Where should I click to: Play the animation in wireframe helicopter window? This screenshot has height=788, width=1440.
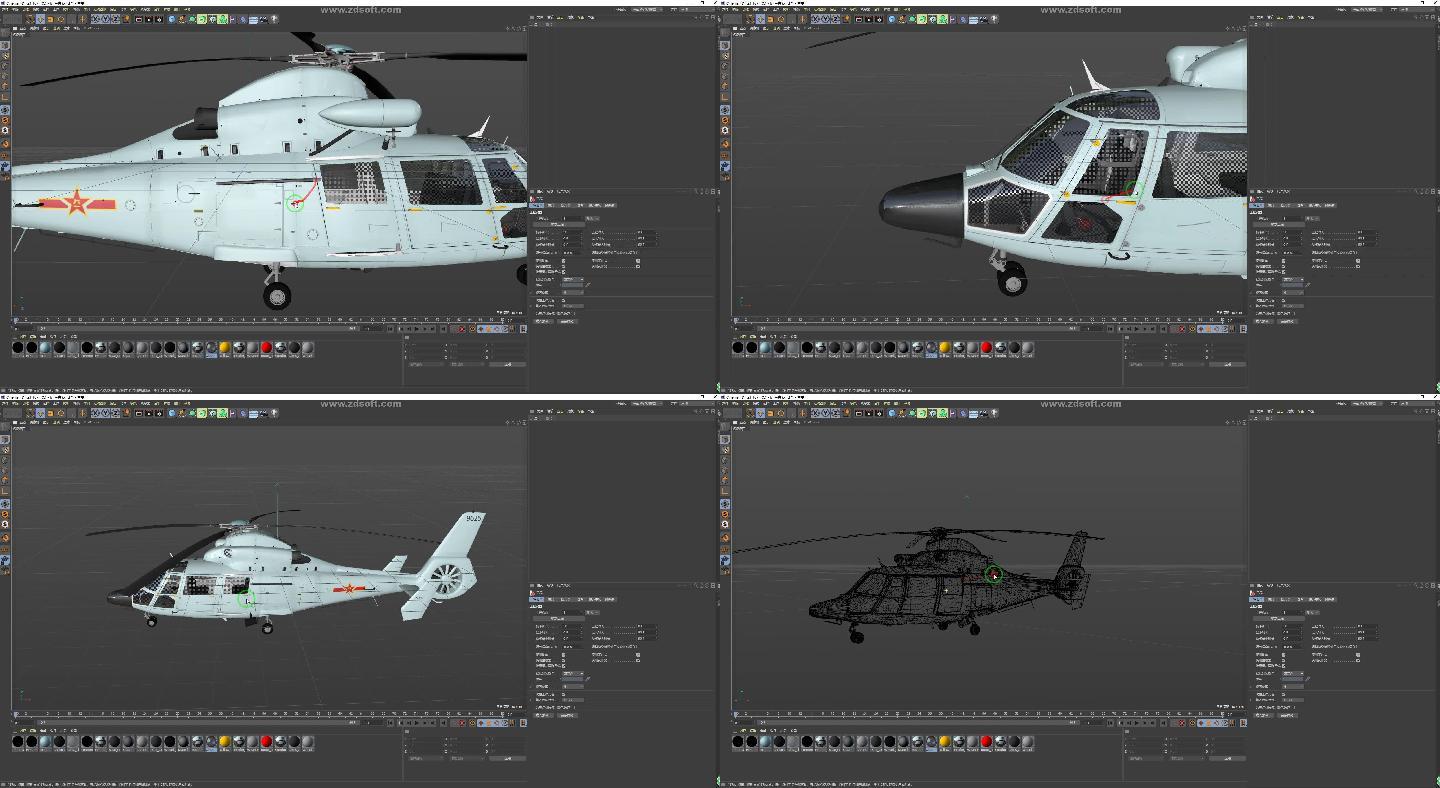(x=1137, y=723)
